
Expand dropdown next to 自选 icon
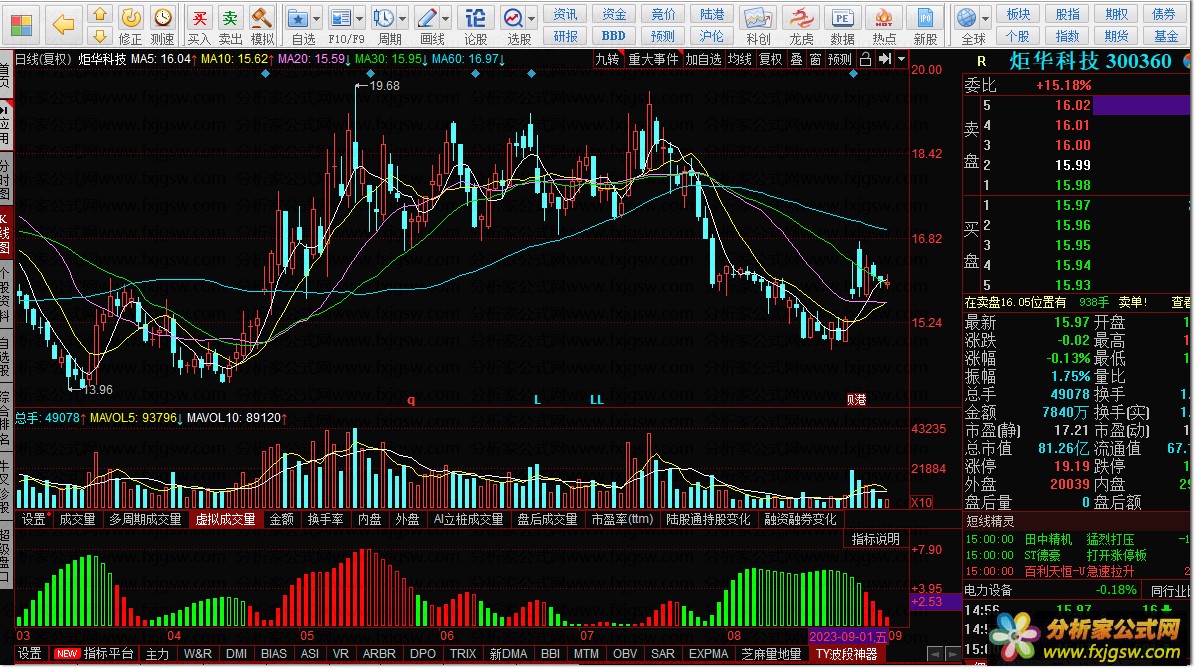tap(316, 18)
